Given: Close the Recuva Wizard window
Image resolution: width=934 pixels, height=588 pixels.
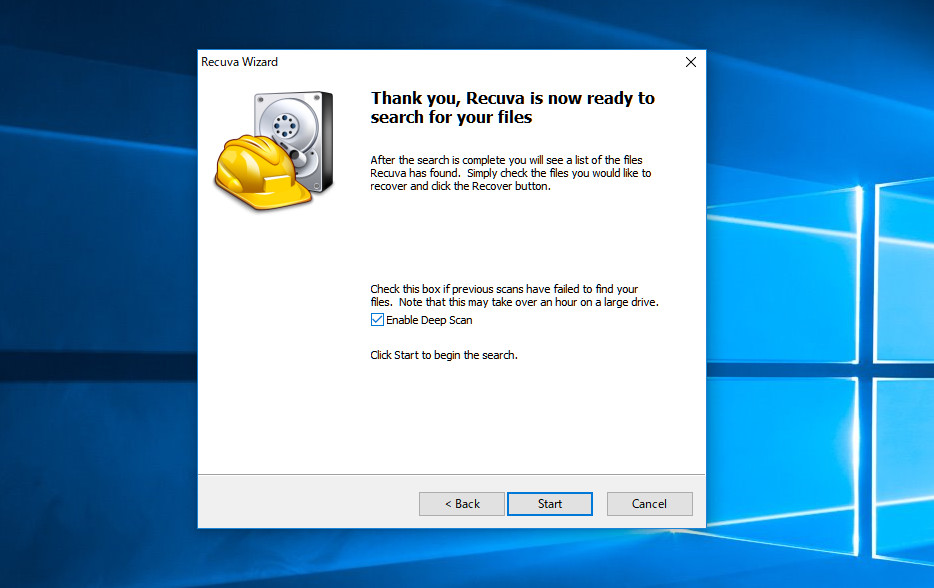Looking at the screenshot, I should [x=691, y=62].
